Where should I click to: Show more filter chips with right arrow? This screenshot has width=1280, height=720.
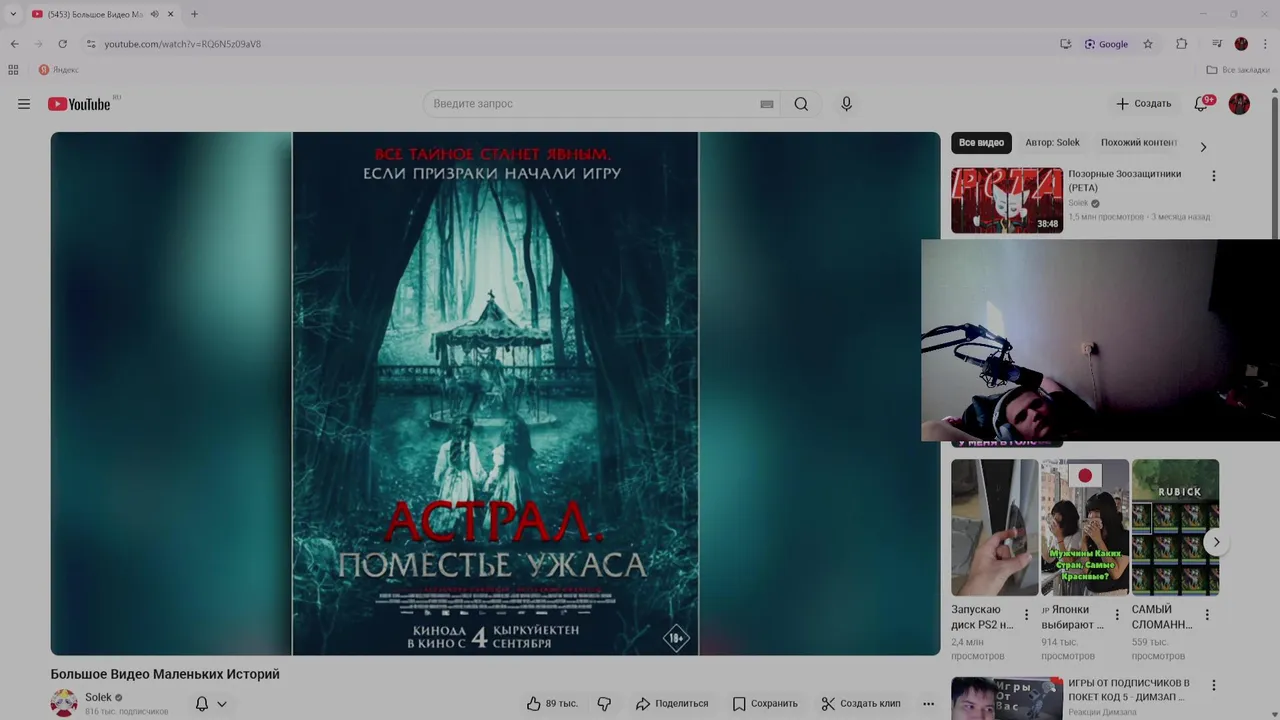(1203, 147)
